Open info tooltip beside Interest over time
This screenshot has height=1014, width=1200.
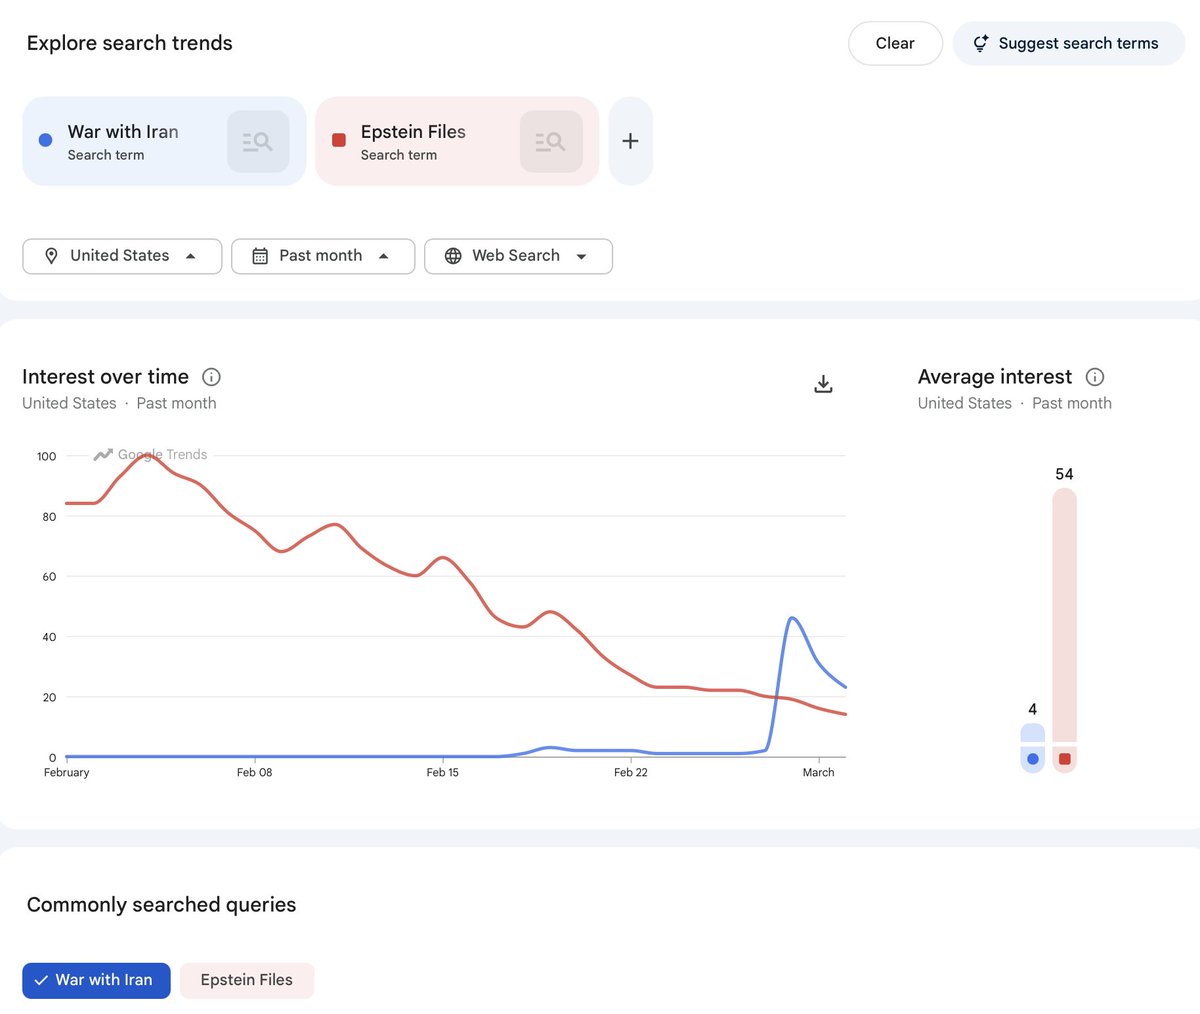[x=211, y=377]
